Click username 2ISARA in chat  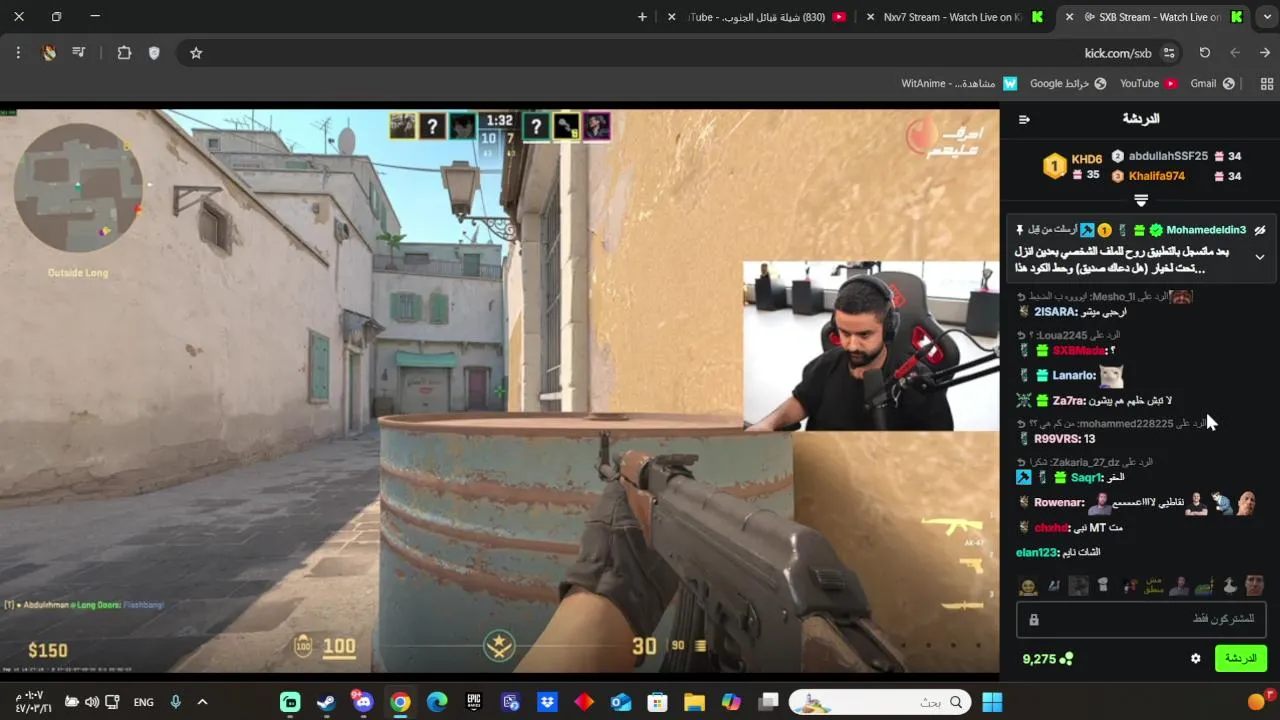tap(1056, 312)
